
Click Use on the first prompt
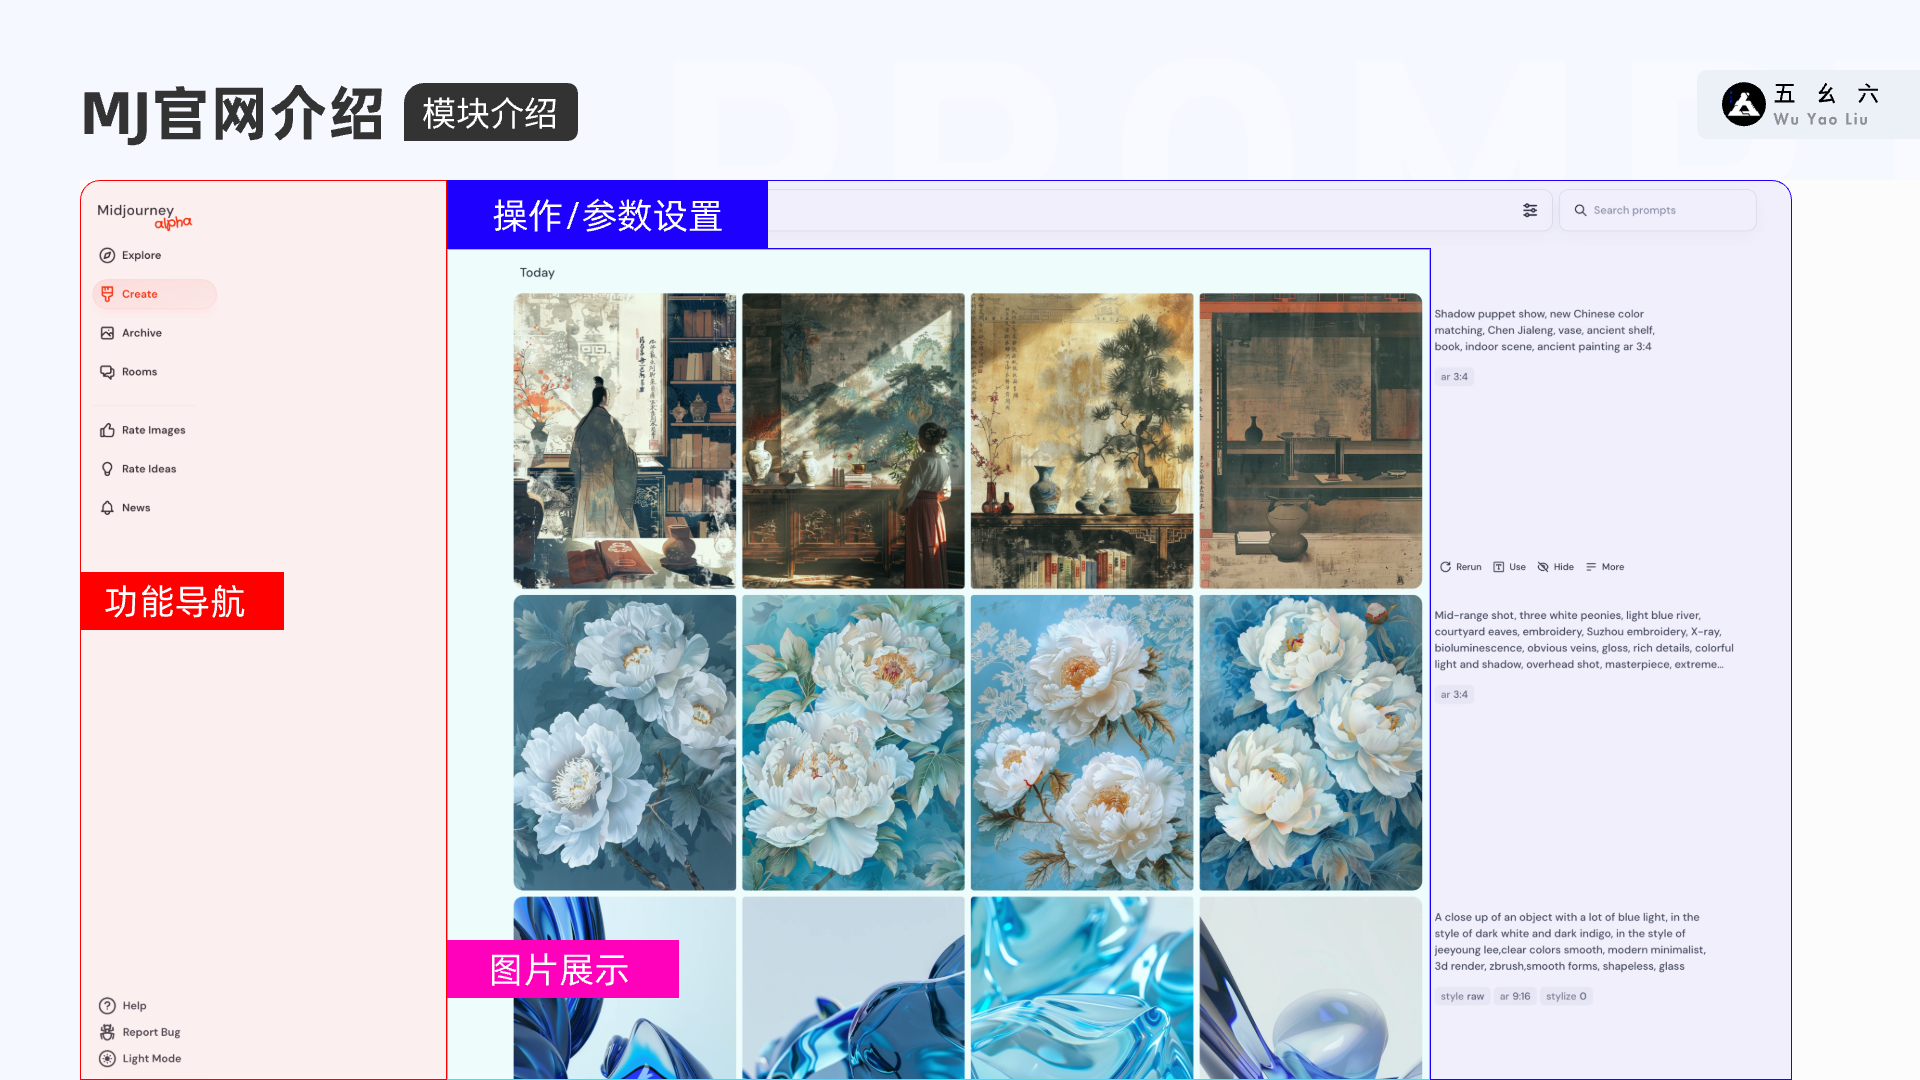point(1509,567)
